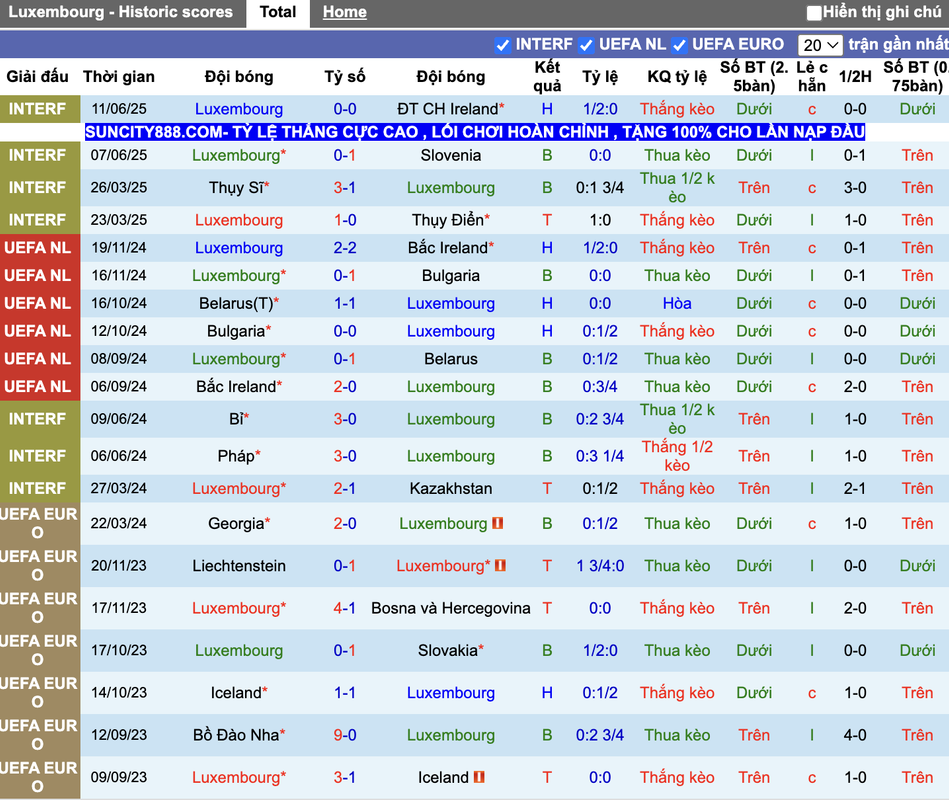Screen dimensions: 949x800
Task: Open Belarus(T) team link
Action: [x=238, y=303]
